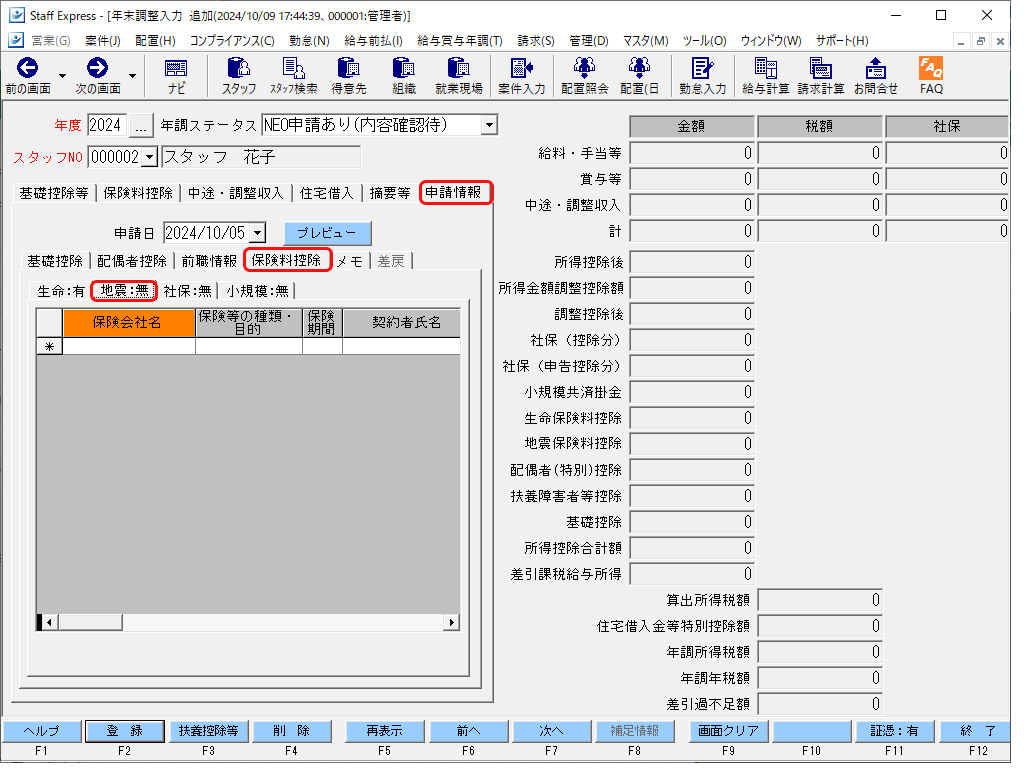Click the grid's horizontal scrollbar thumb

(x=90, y=622)
